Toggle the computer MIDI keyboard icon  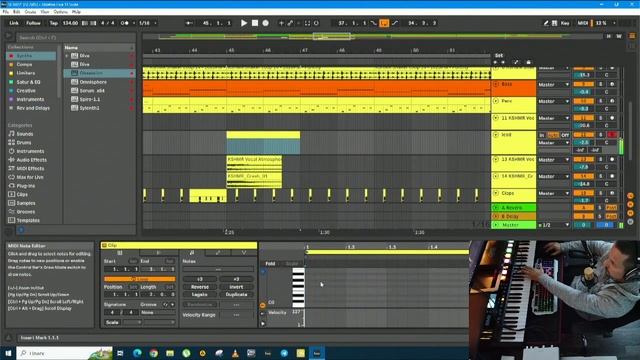pos(554,23)
